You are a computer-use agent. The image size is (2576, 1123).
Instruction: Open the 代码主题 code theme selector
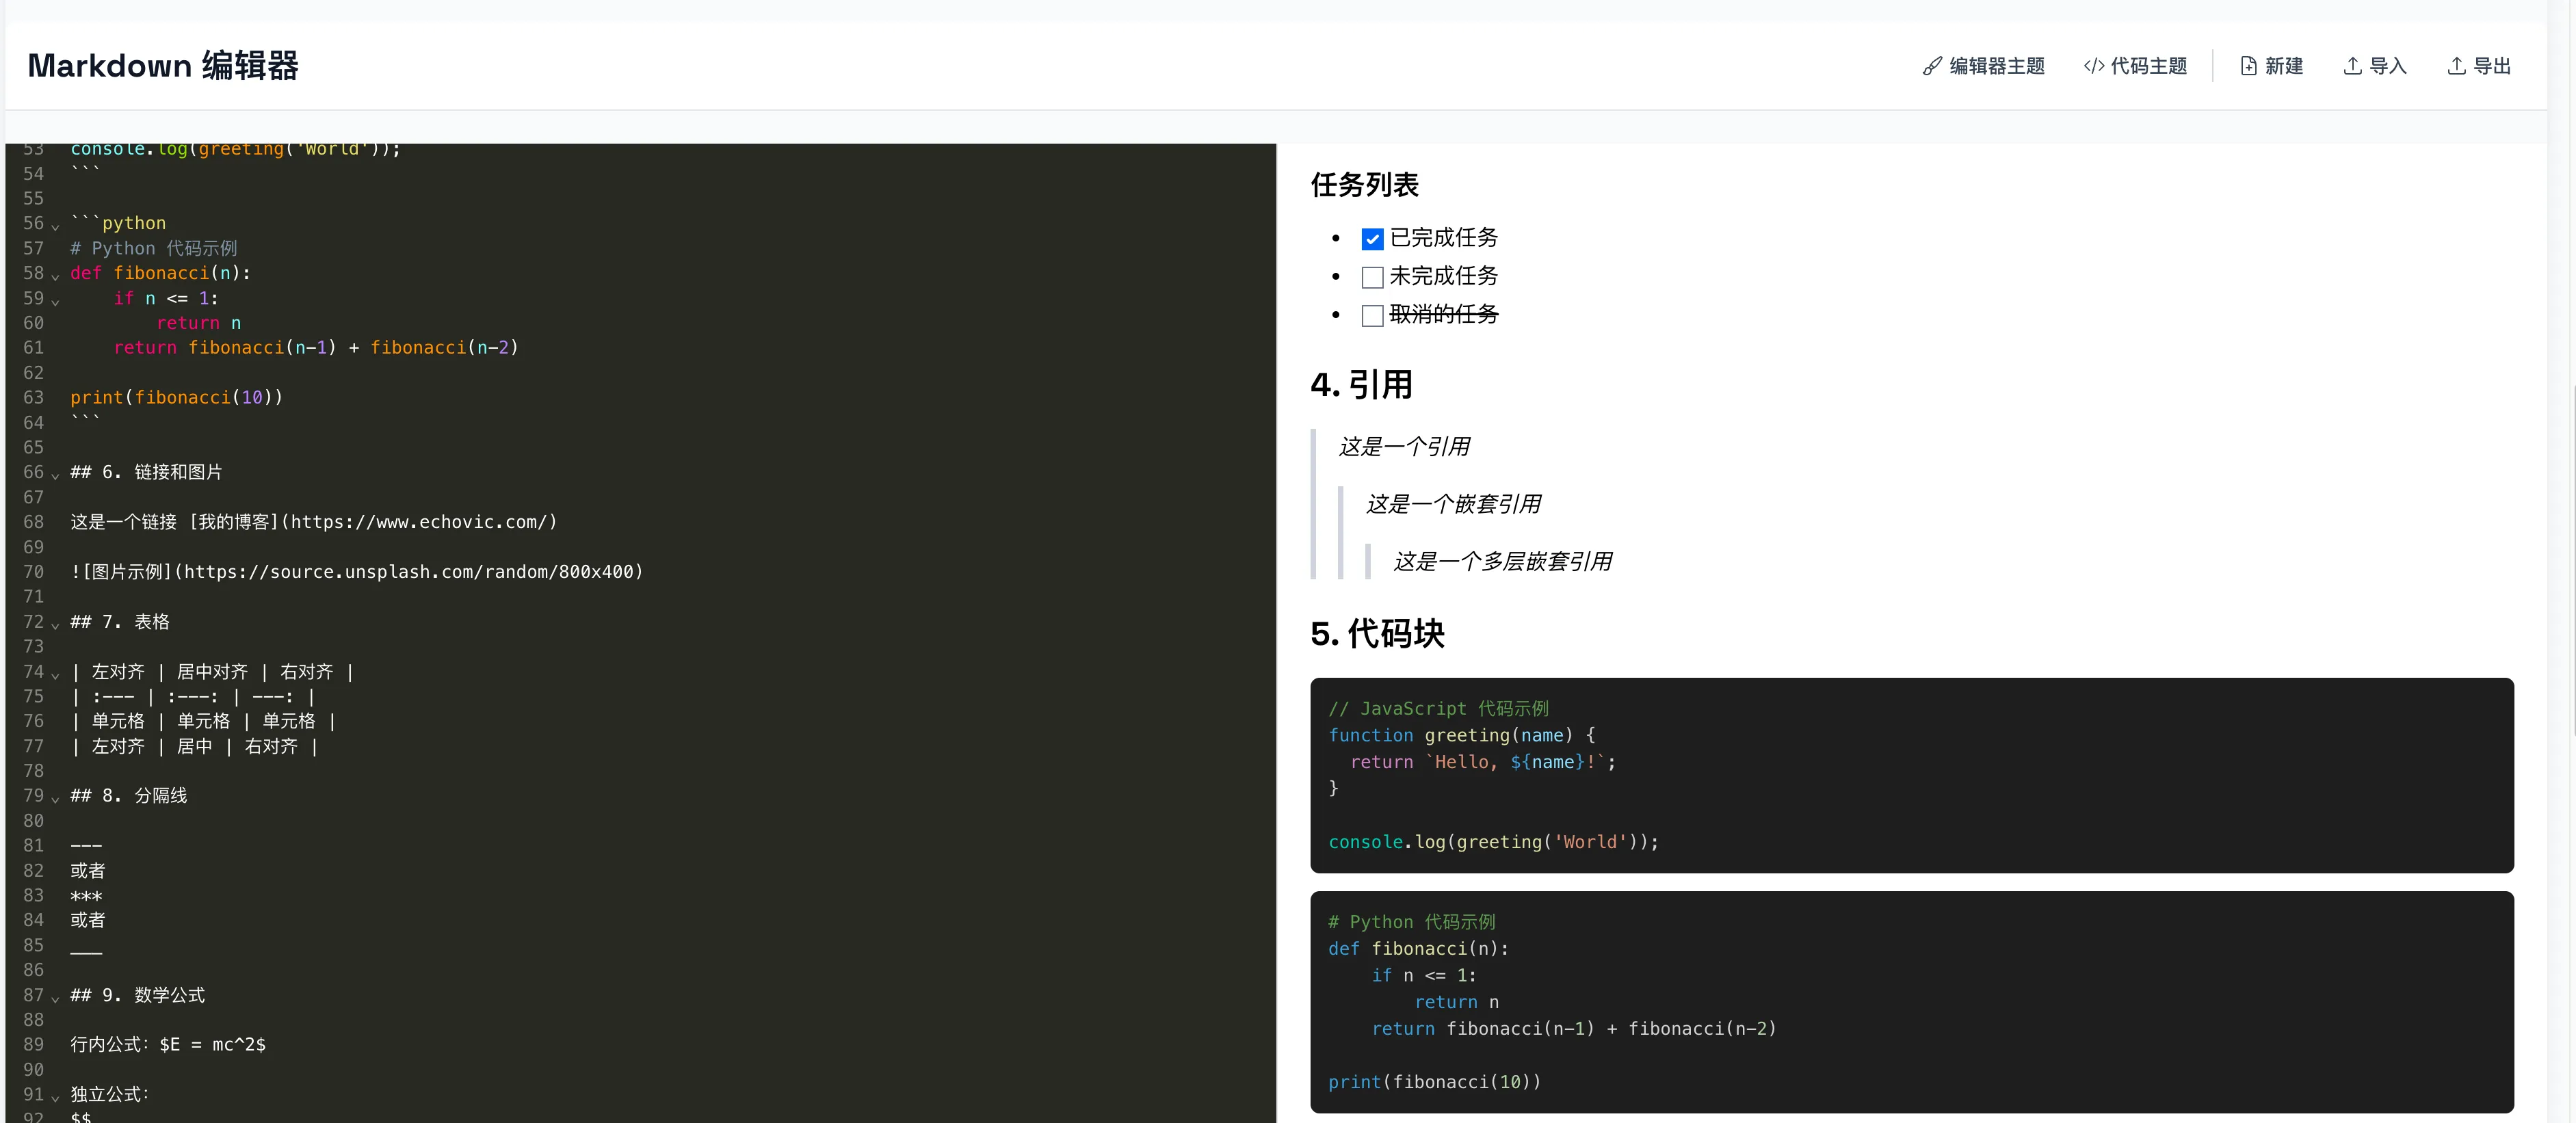click(x=2135, y=66)
